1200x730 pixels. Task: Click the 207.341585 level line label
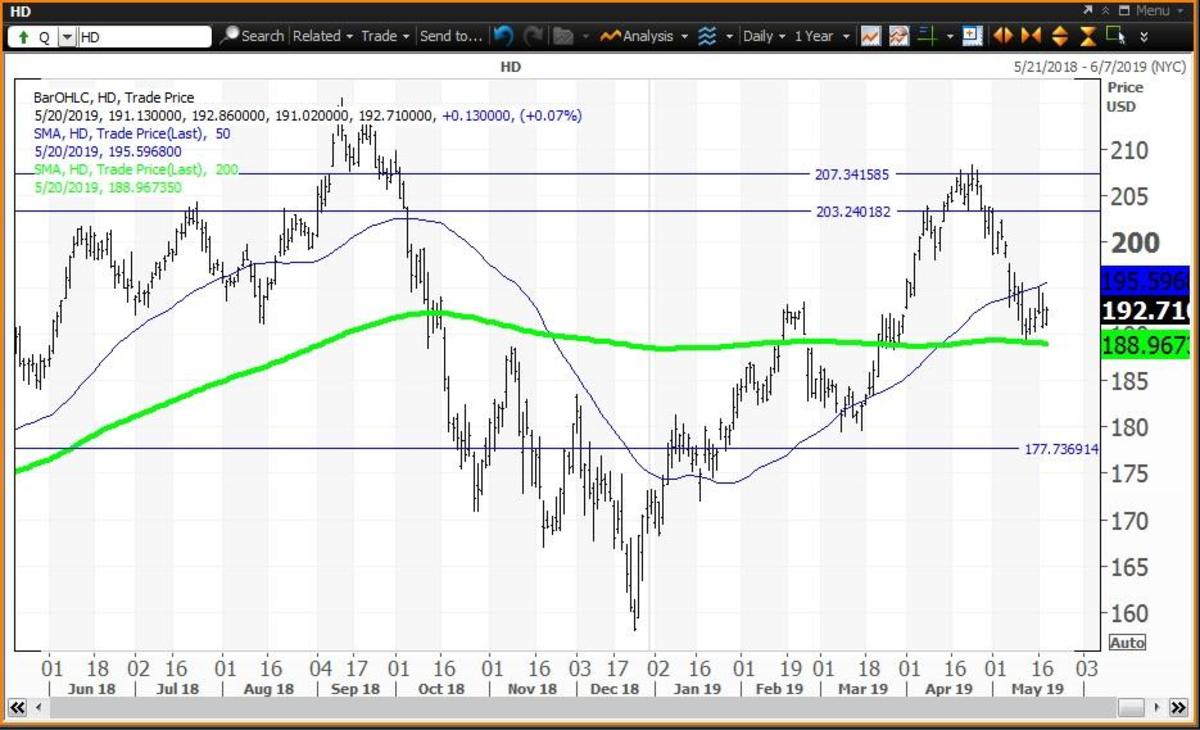pyautogui.click(x=852, y=174)
